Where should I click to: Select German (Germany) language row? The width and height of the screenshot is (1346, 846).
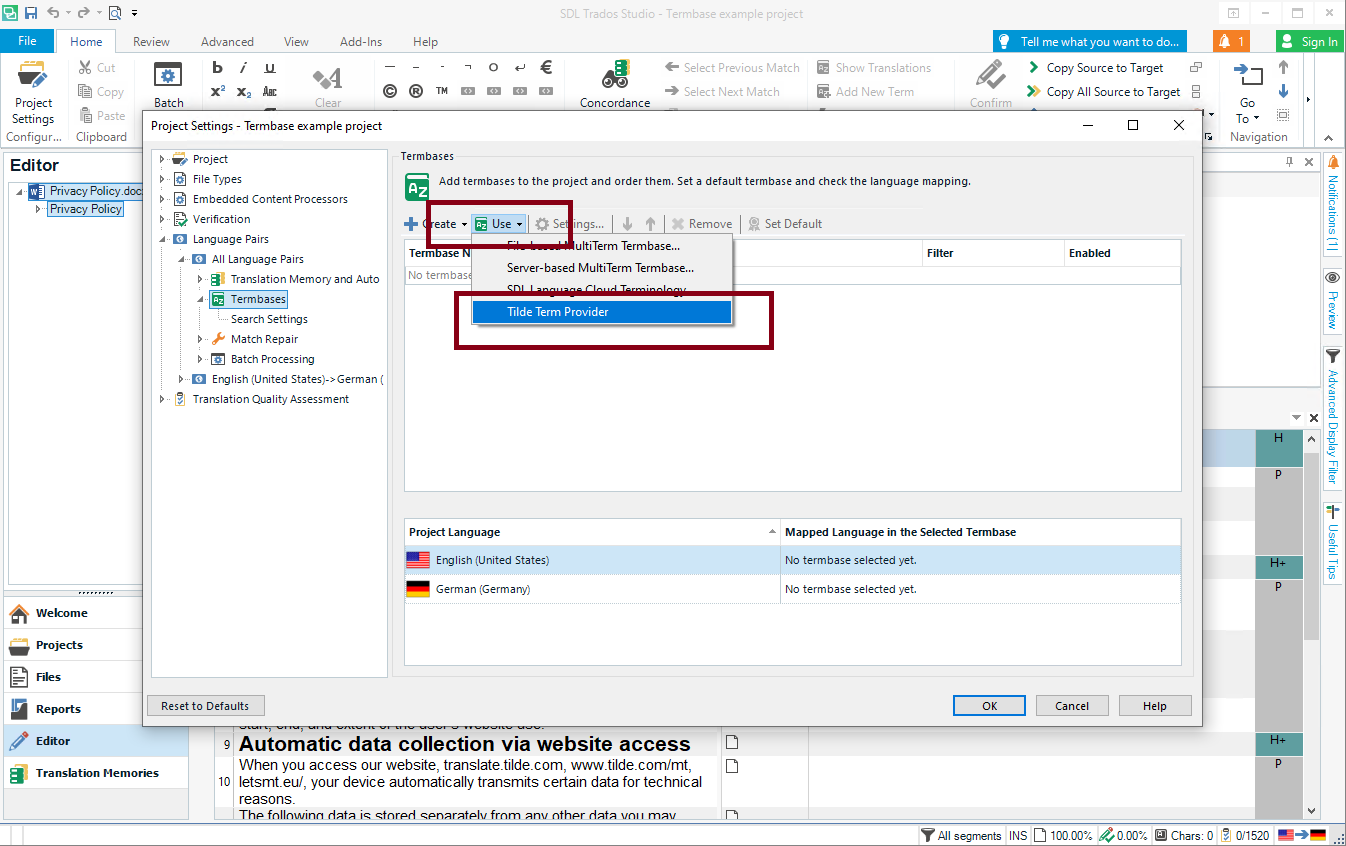pyautogui.click(x=792, y=589)
